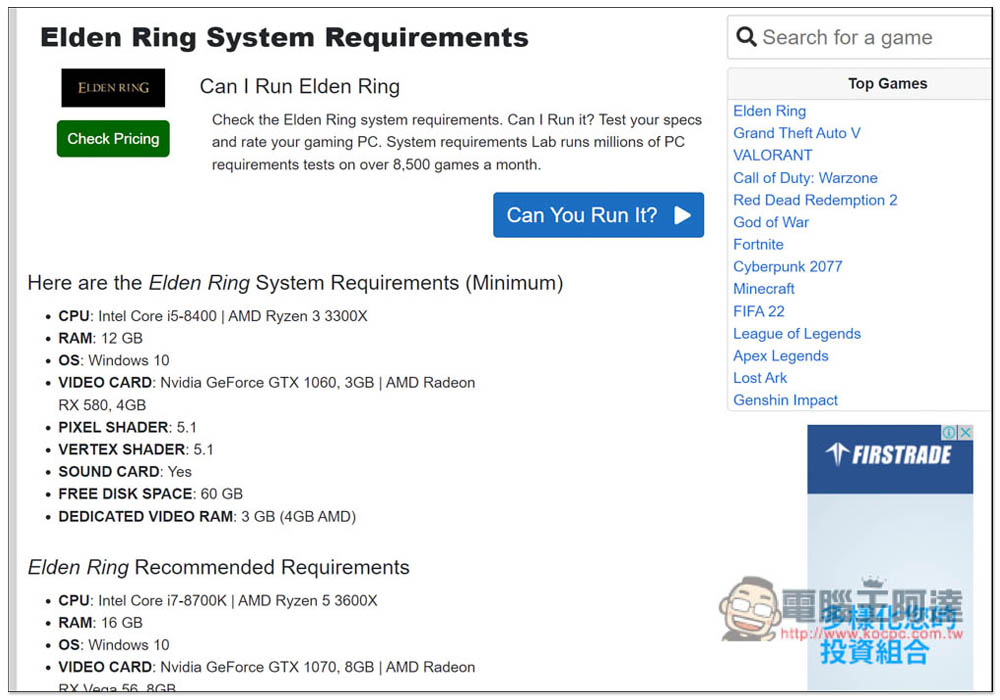Screen dimensions: 1000x700
Task: Open the God of War link
Action: pyautogui.click(x=770, y=222)
